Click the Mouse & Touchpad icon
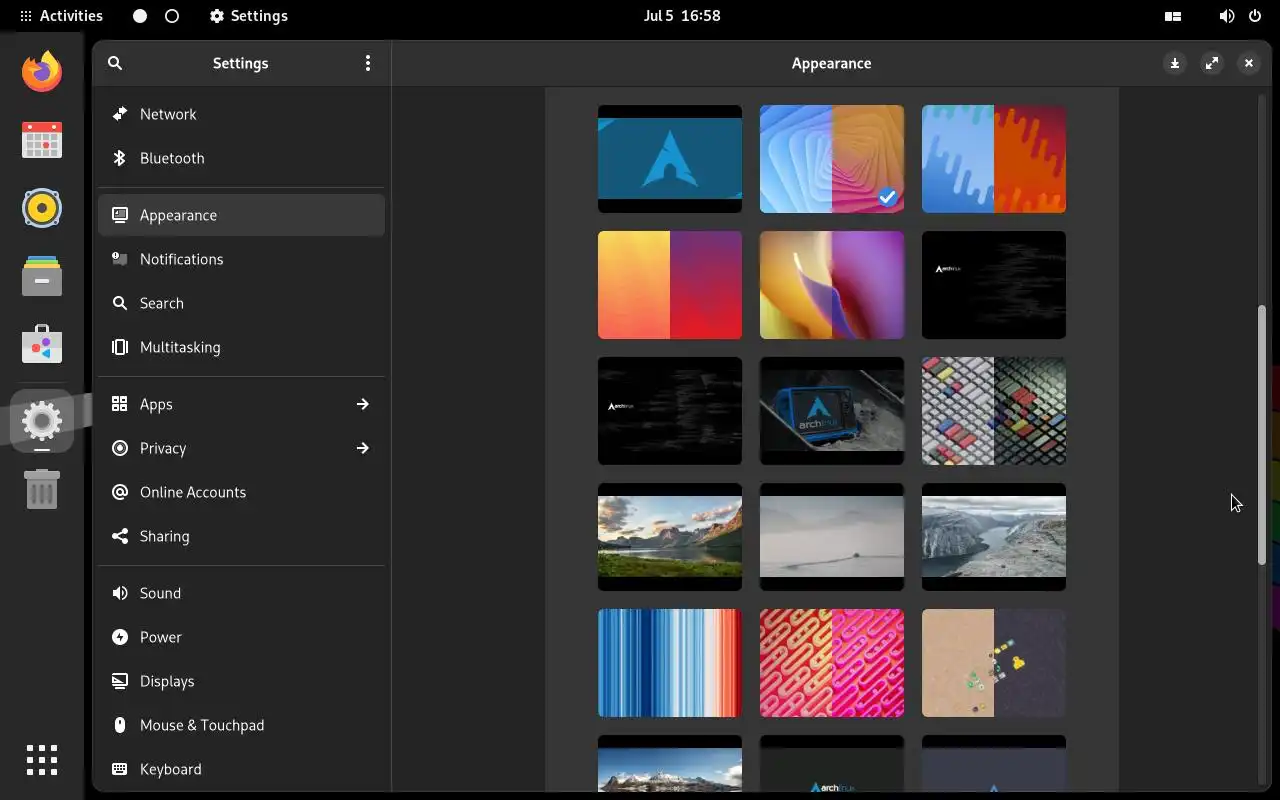Viewport: 1280px width, 800px height. click(x=120, y=725)
